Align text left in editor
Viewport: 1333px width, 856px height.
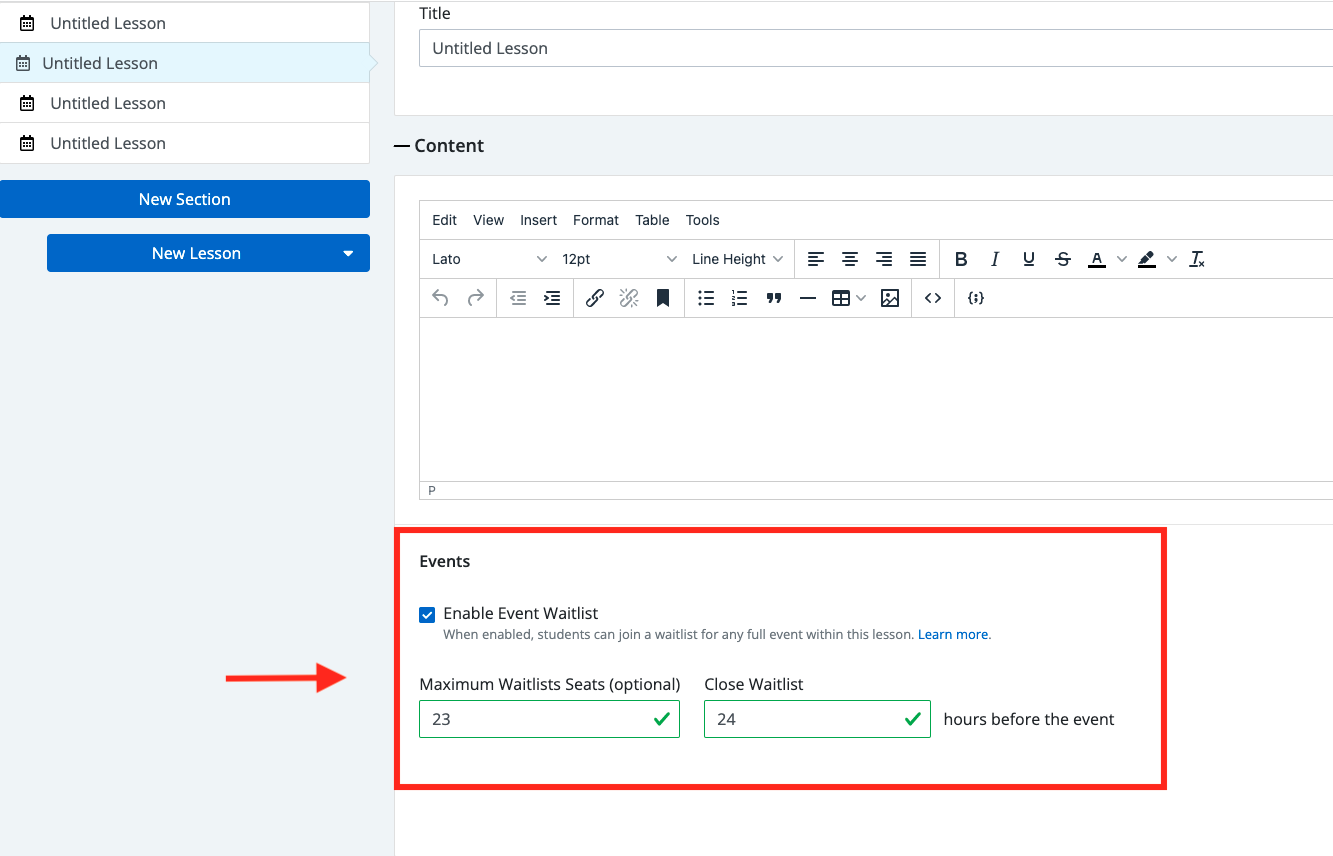(x=816, y=259)
